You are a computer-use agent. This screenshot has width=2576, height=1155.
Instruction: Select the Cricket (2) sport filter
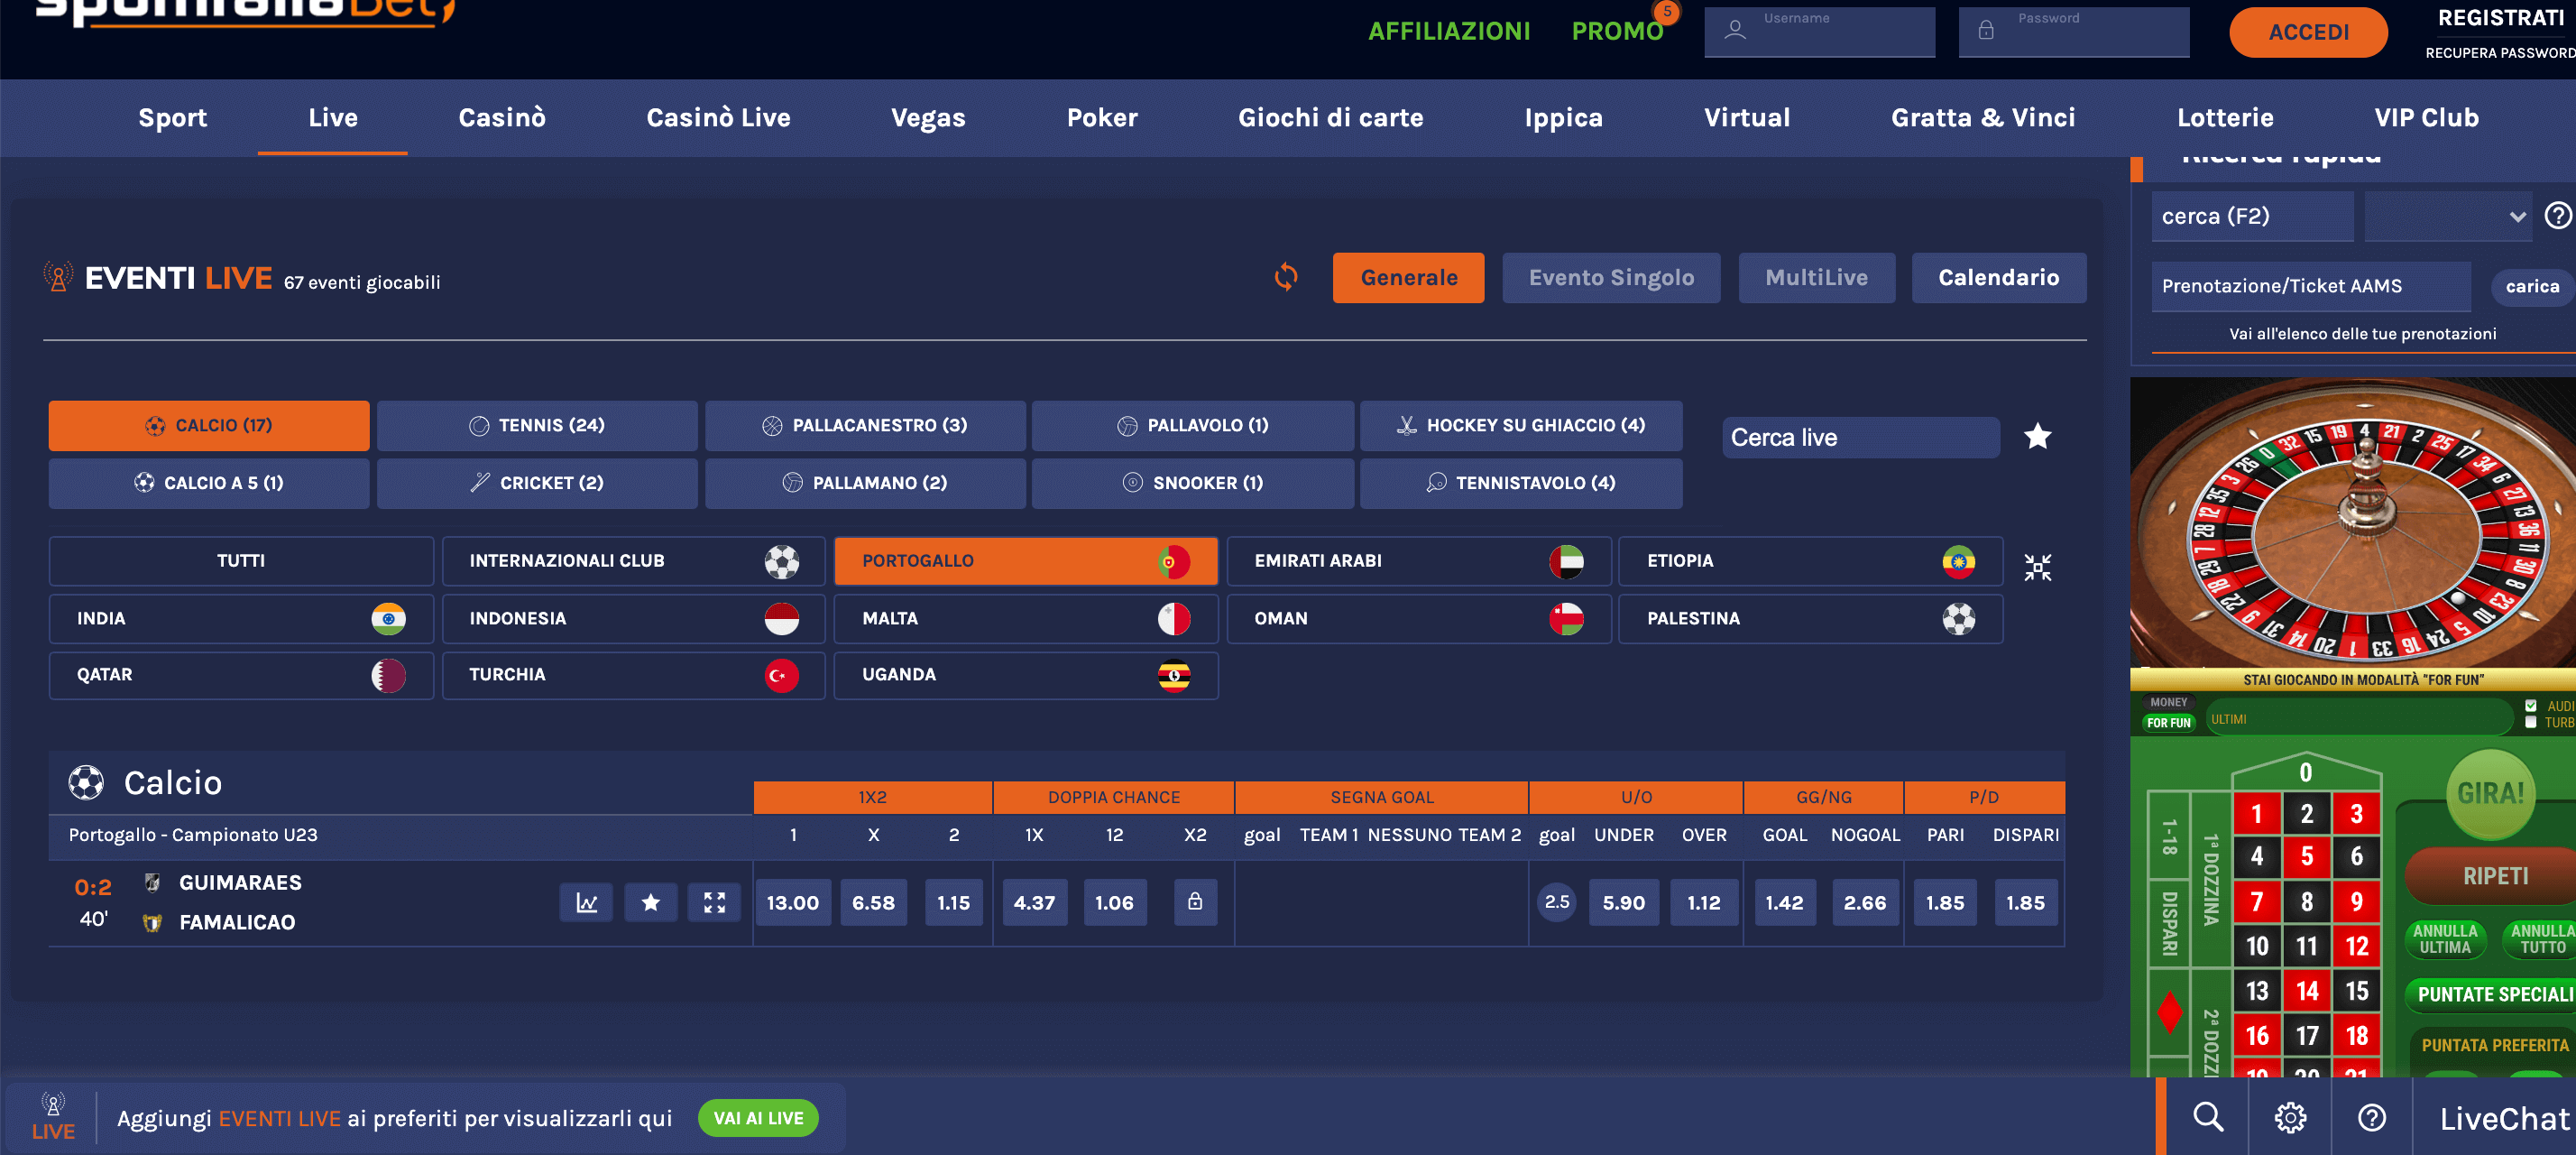[x=537, y=483]
